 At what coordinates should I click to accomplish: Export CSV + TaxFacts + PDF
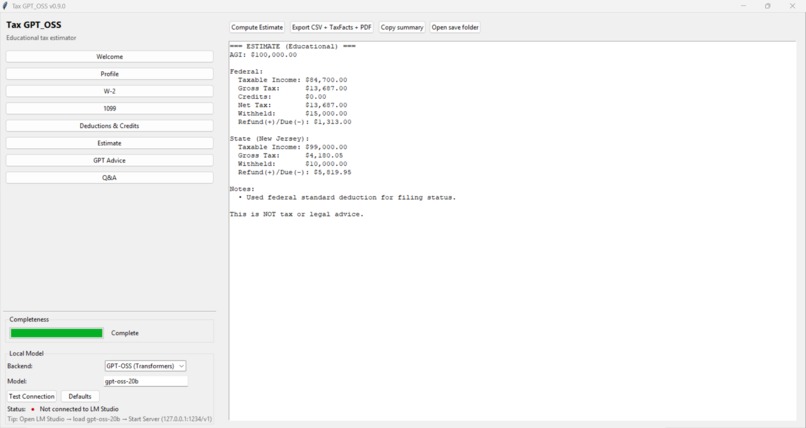point(332,27)
